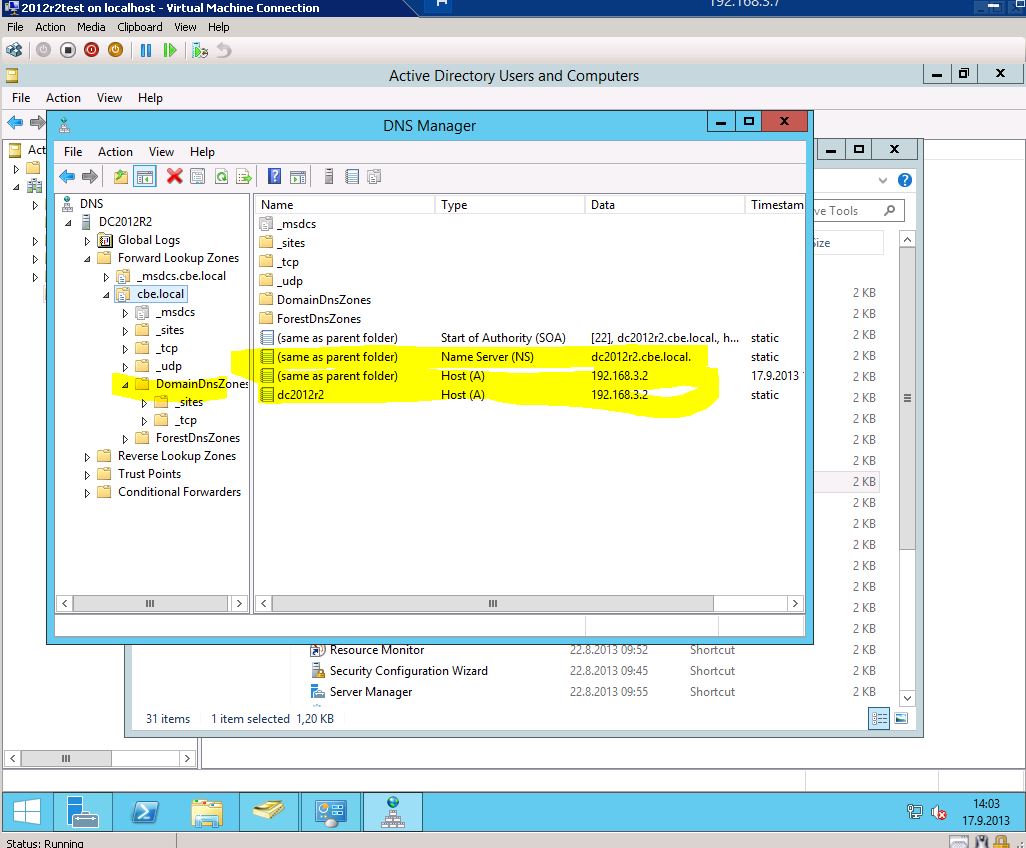Open Action menu in Active Directory window
The image size is (1026, 848).
[63, 97]
